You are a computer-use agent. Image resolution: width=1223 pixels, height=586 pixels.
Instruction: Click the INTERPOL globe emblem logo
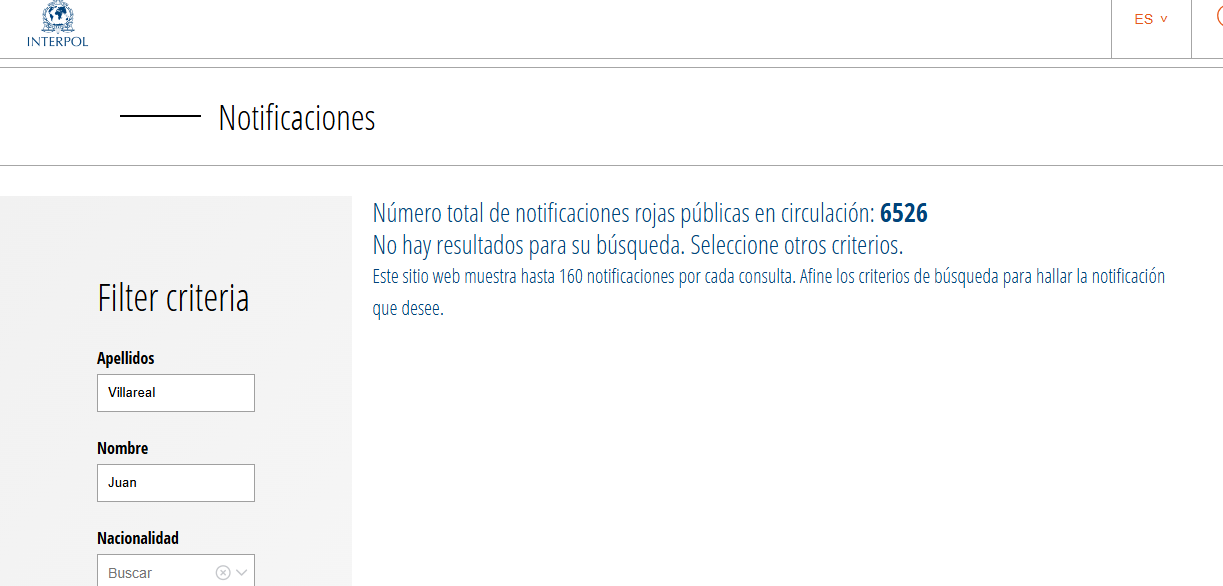coord(58,17)
